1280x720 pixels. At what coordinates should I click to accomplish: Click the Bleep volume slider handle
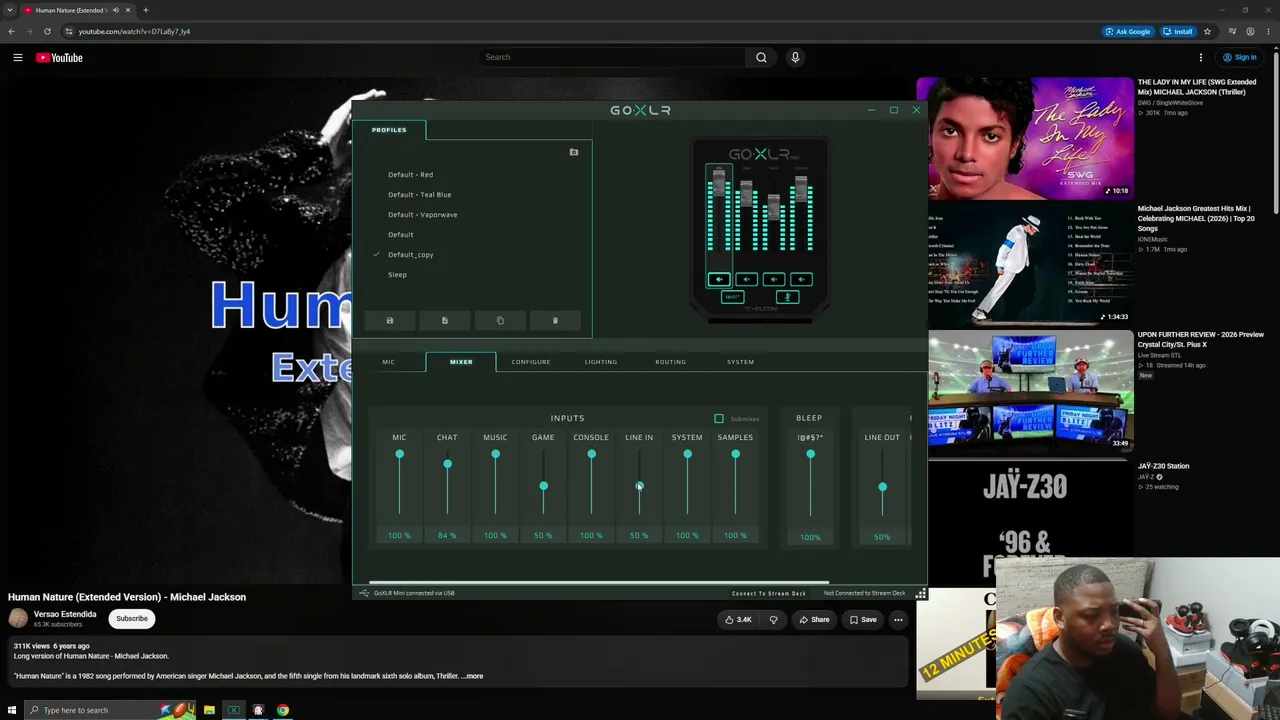click(x=810, y=455)
